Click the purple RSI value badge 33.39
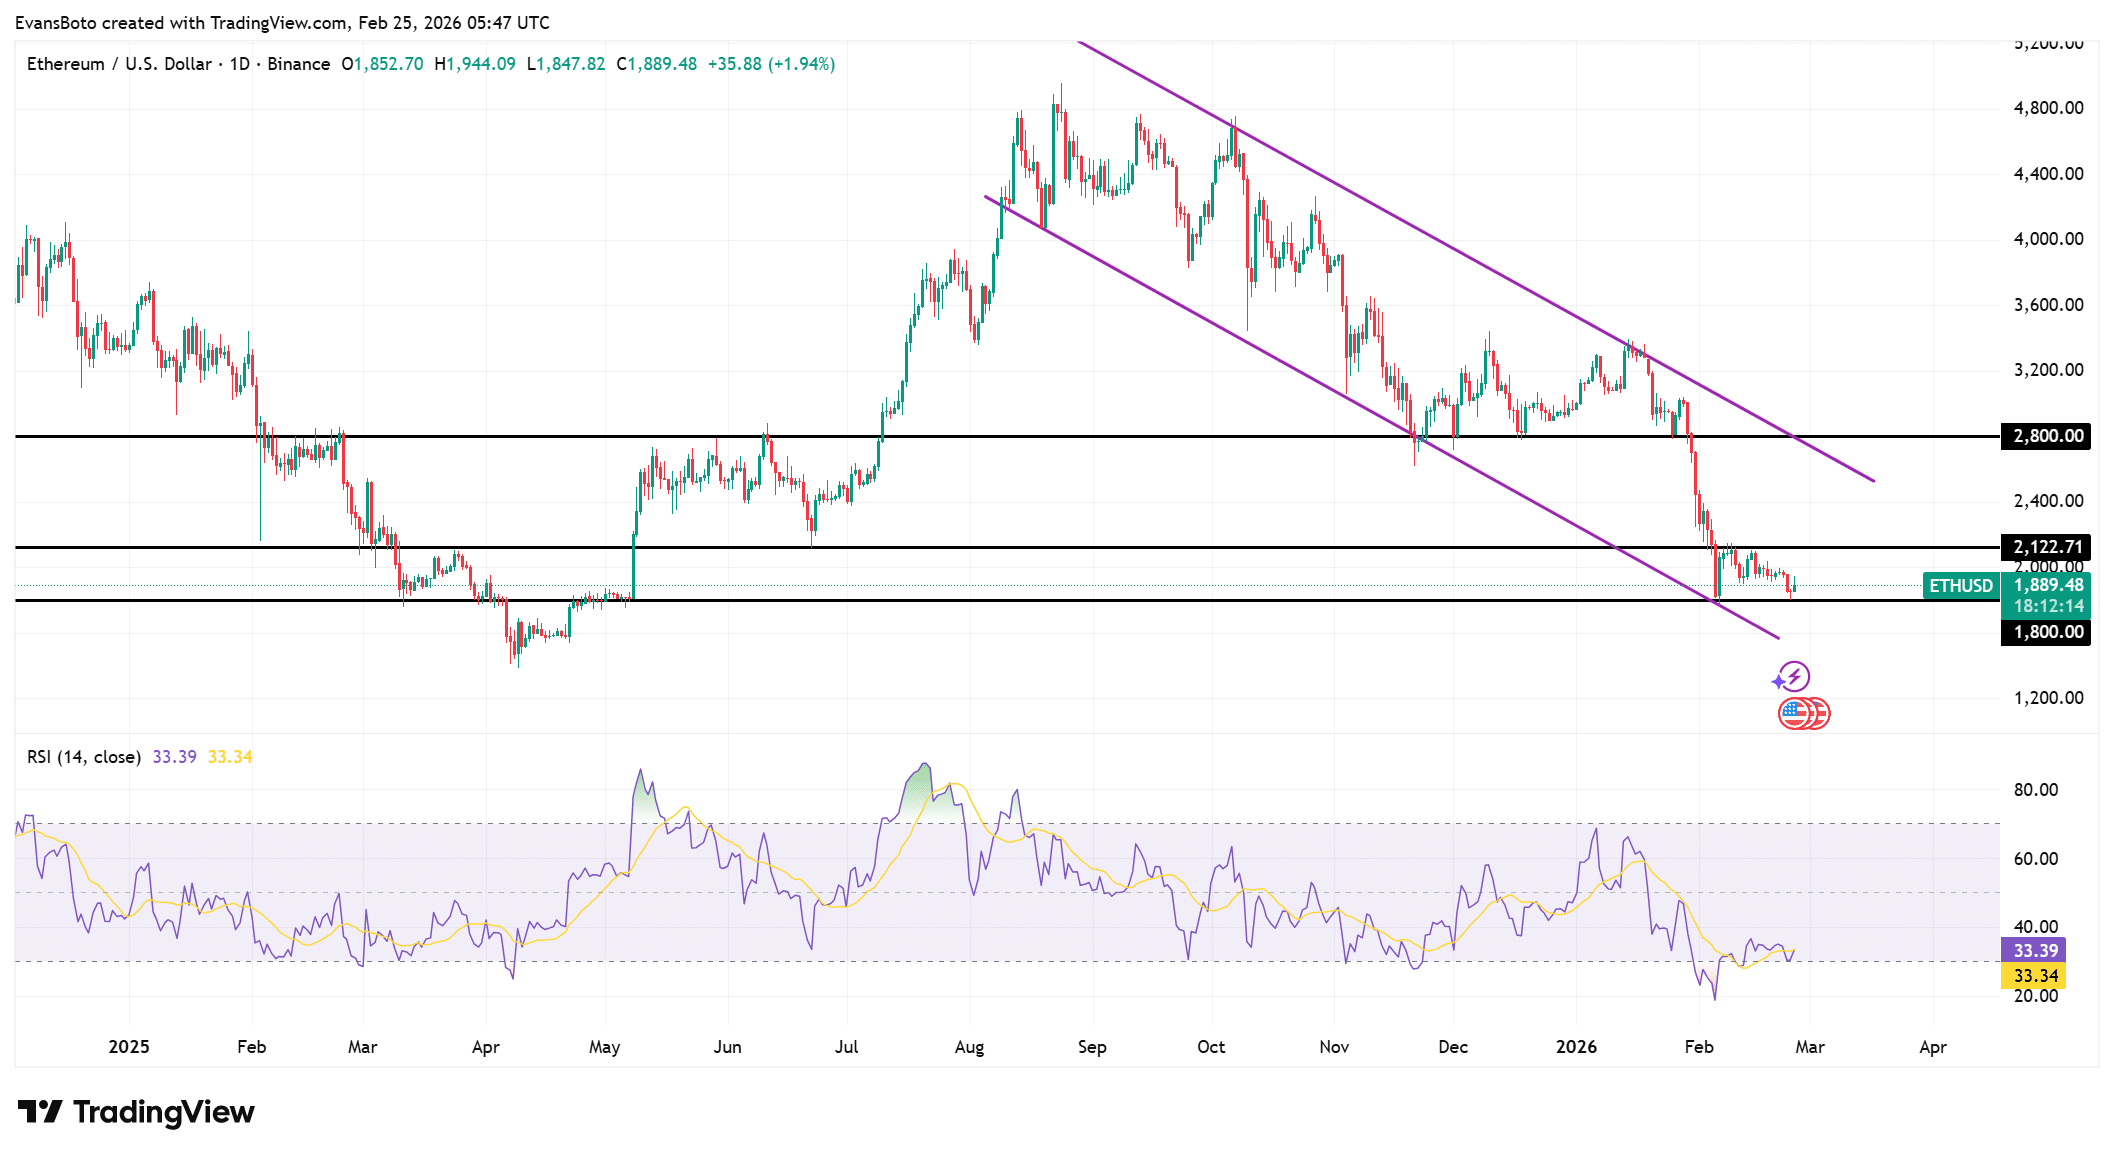This screenshot has width=2114, height=1157. pyautogui.click(x=2035, y=950)
